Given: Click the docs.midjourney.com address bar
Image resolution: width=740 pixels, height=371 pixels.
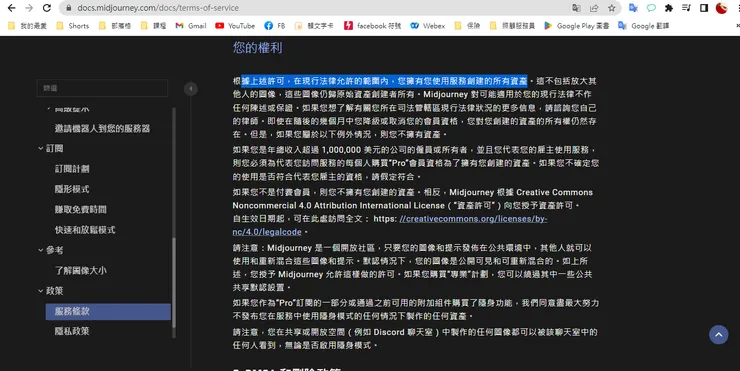Looking at the screenshot, I should click(x=340, y=8).
